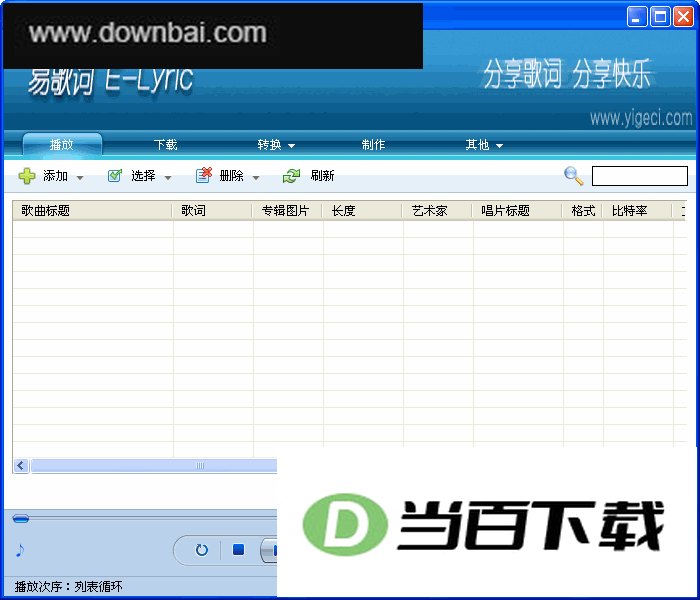Minimize the E-Lyric window

coord(637,17)
